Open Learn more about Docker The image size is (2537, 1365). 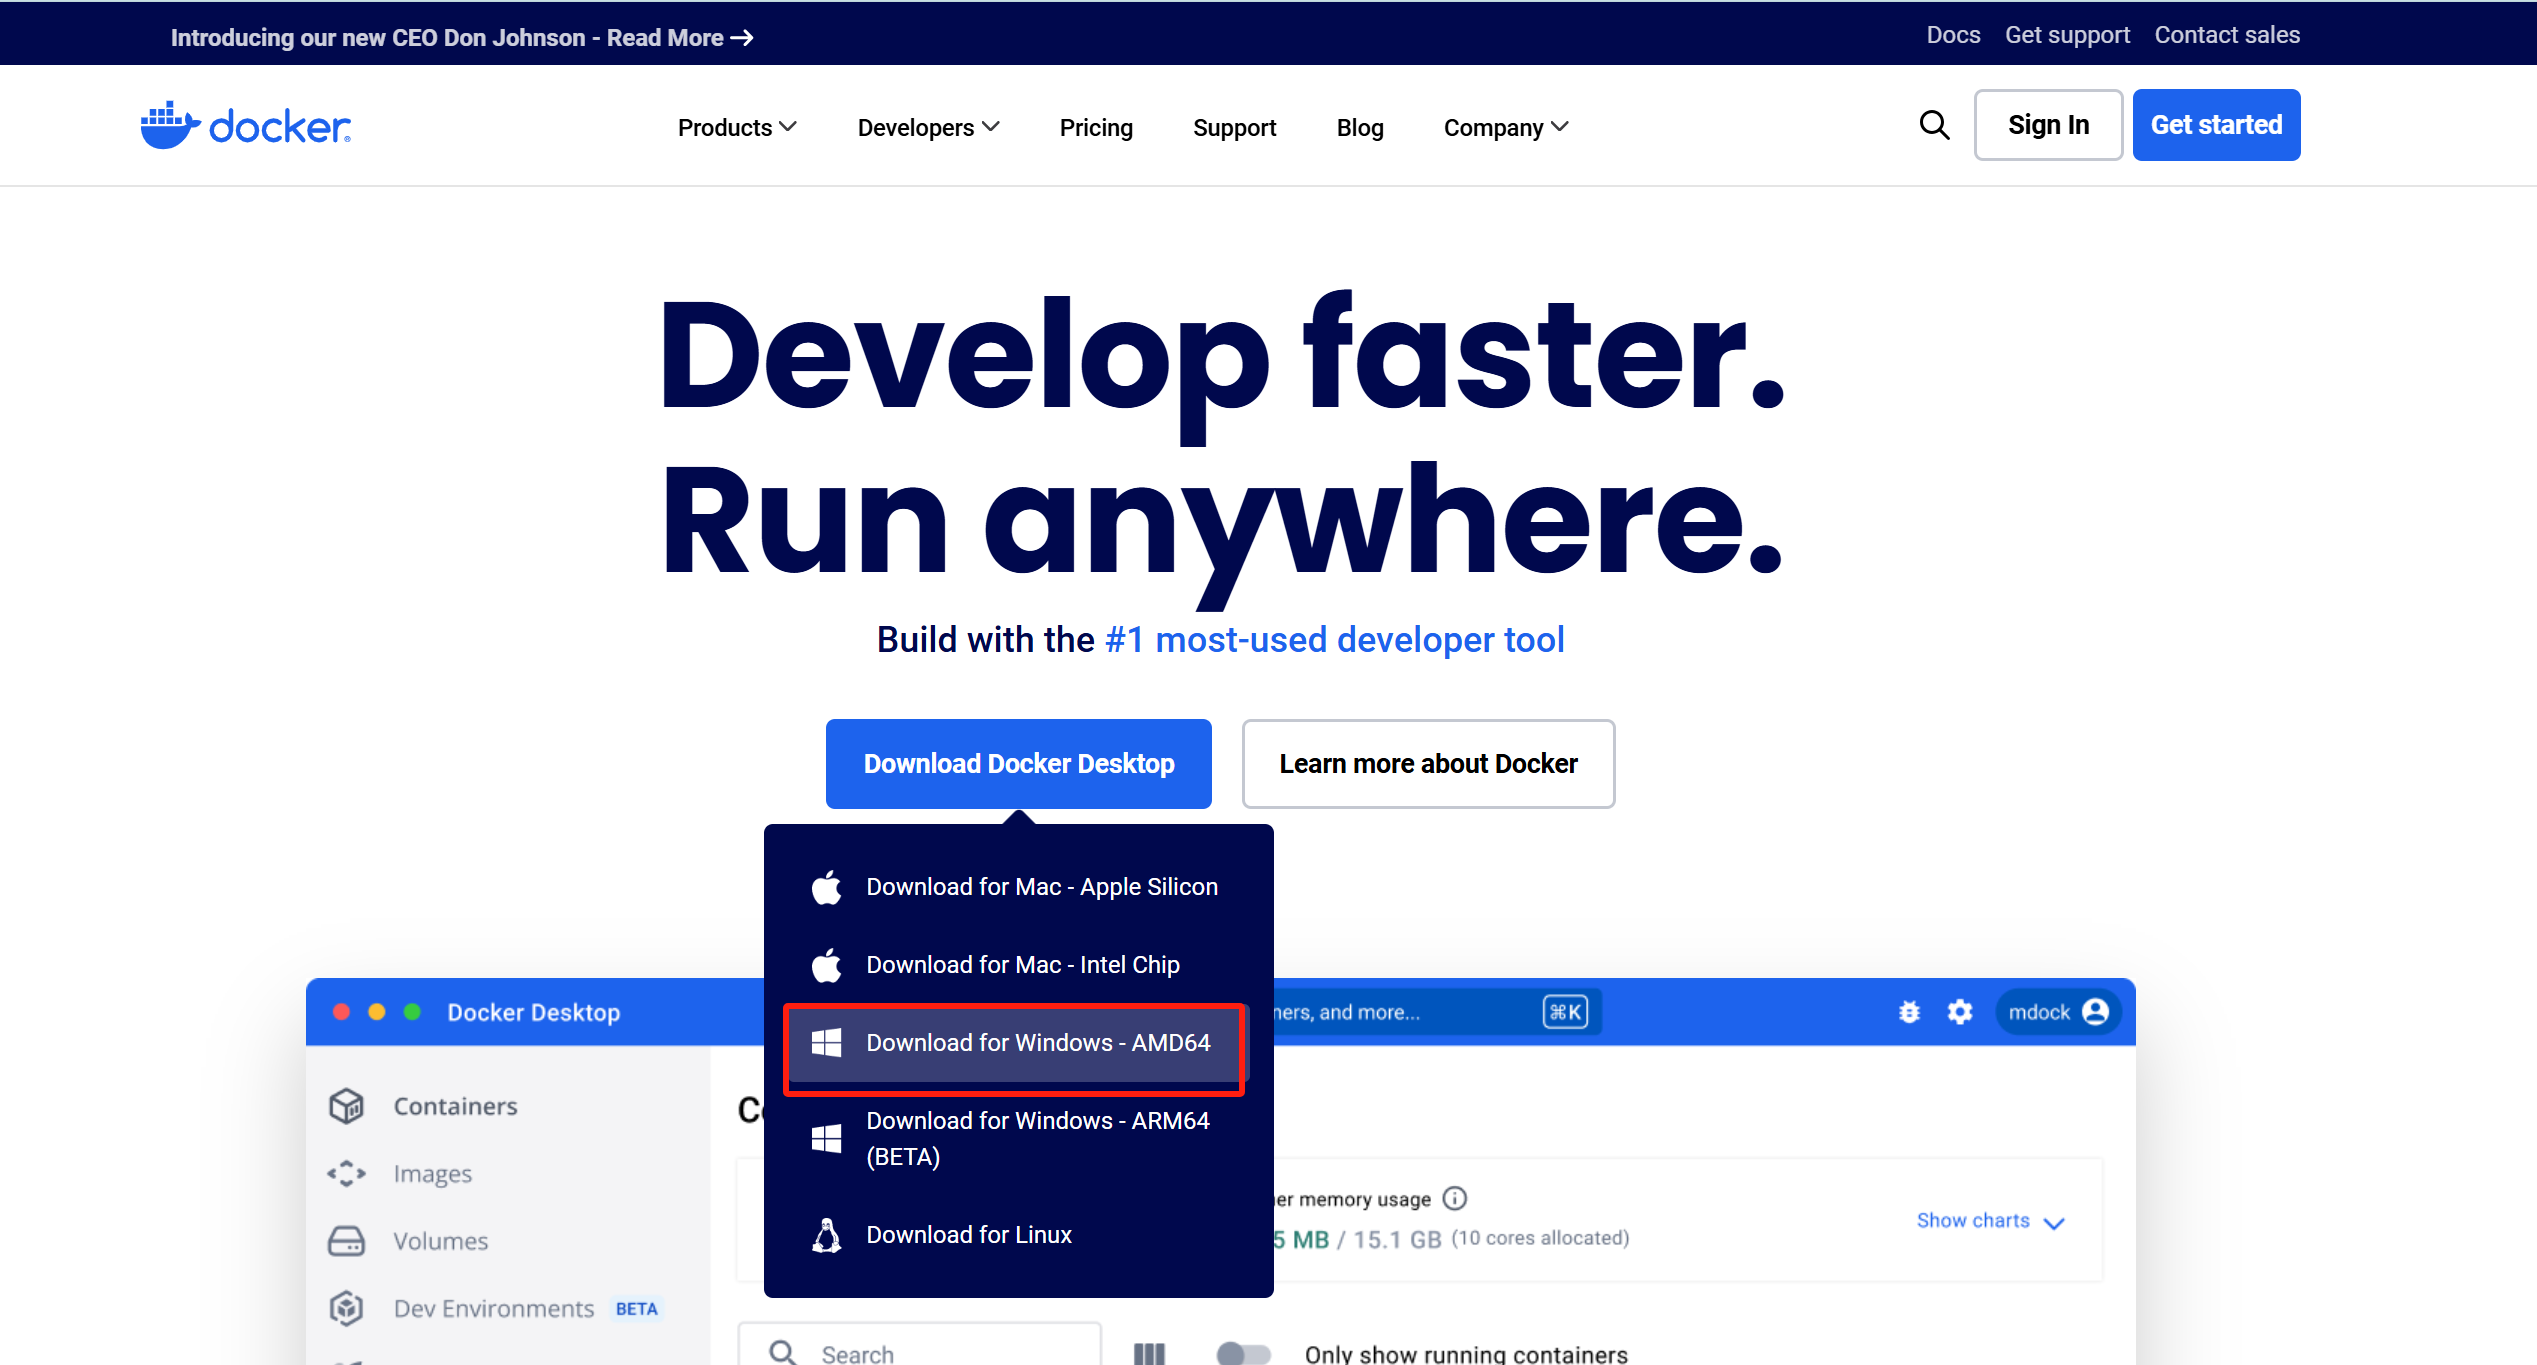click(1428, 764)
